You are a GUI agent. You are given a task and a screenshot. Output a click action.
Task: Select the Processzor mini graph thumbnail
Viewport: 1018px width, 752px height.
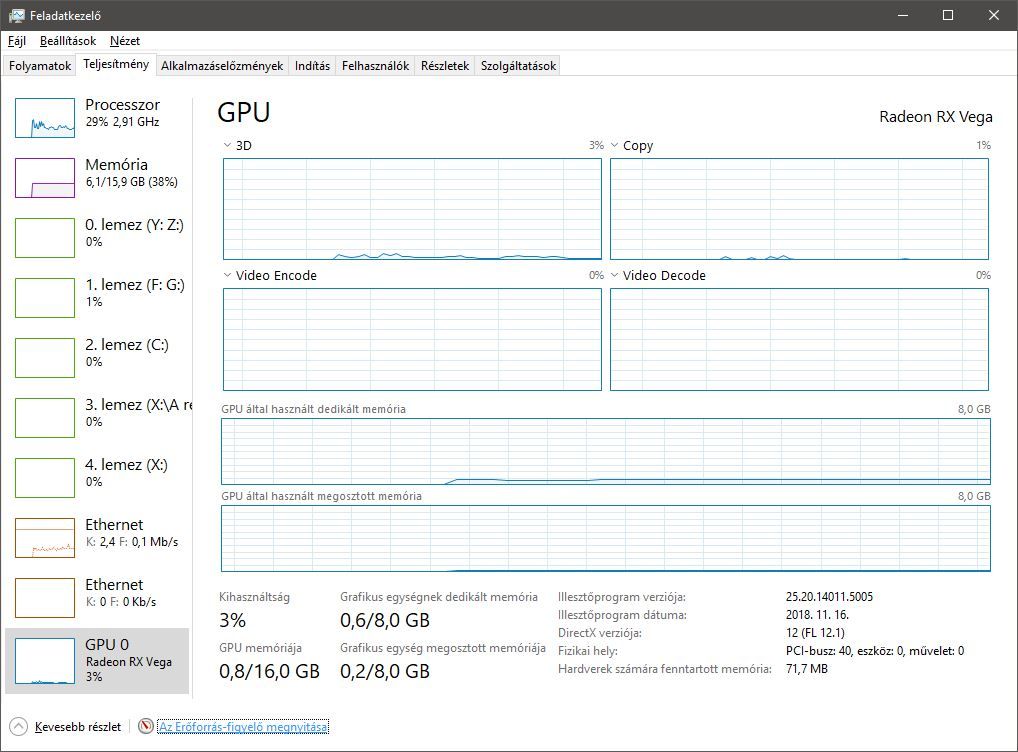(x=45, y=118)
